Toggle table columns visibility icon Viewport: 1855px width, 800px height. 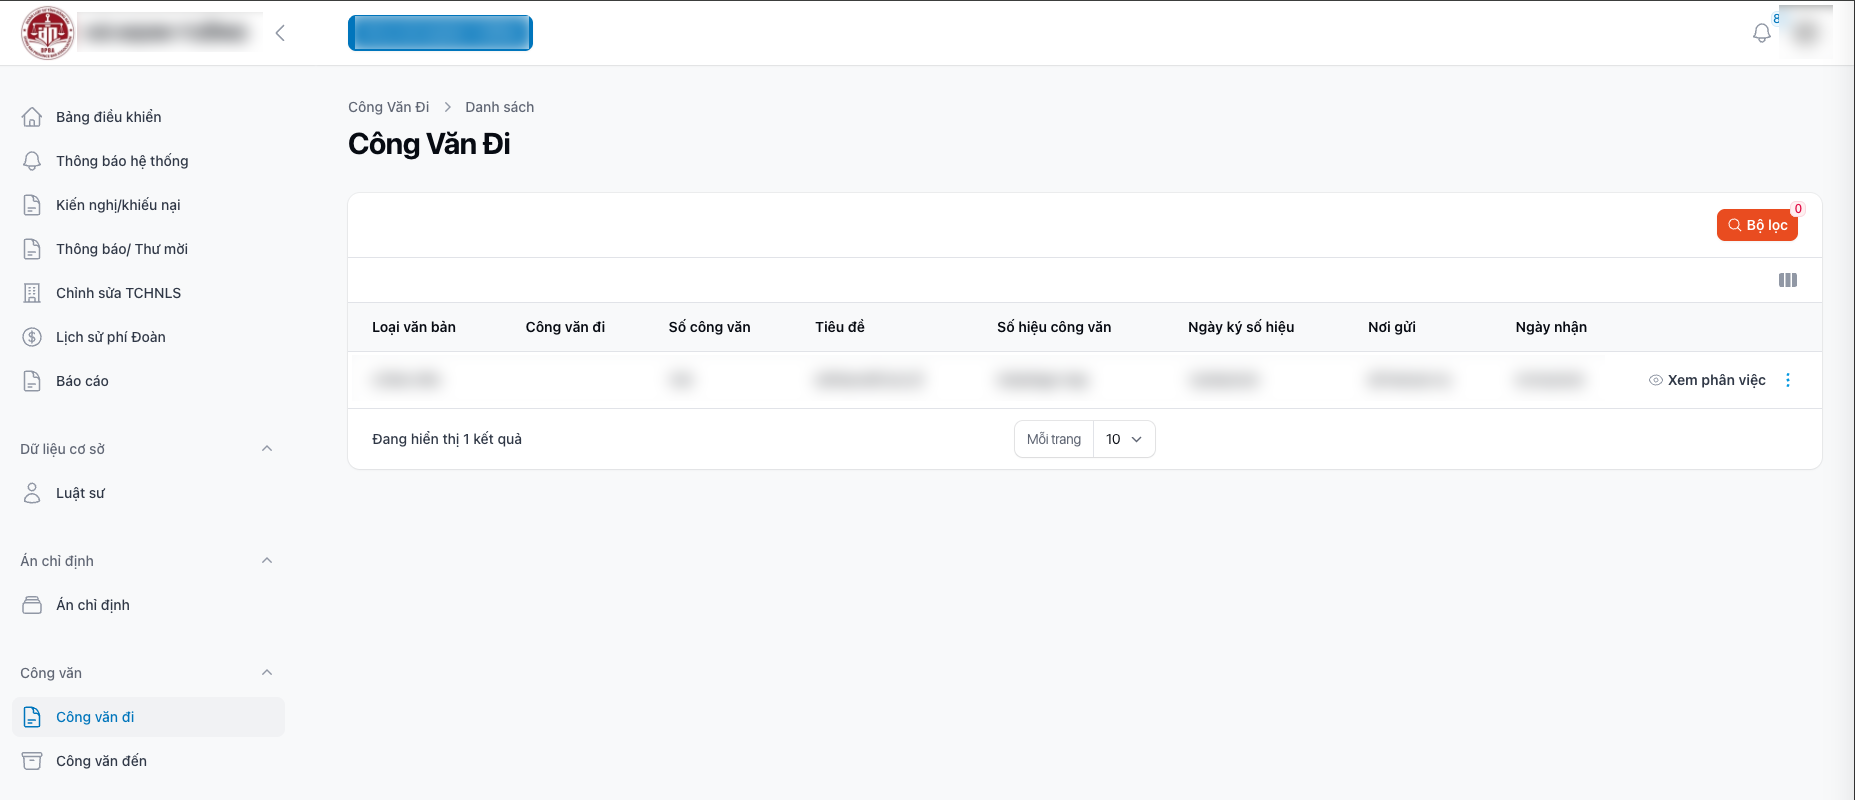tap(1787, 280)
